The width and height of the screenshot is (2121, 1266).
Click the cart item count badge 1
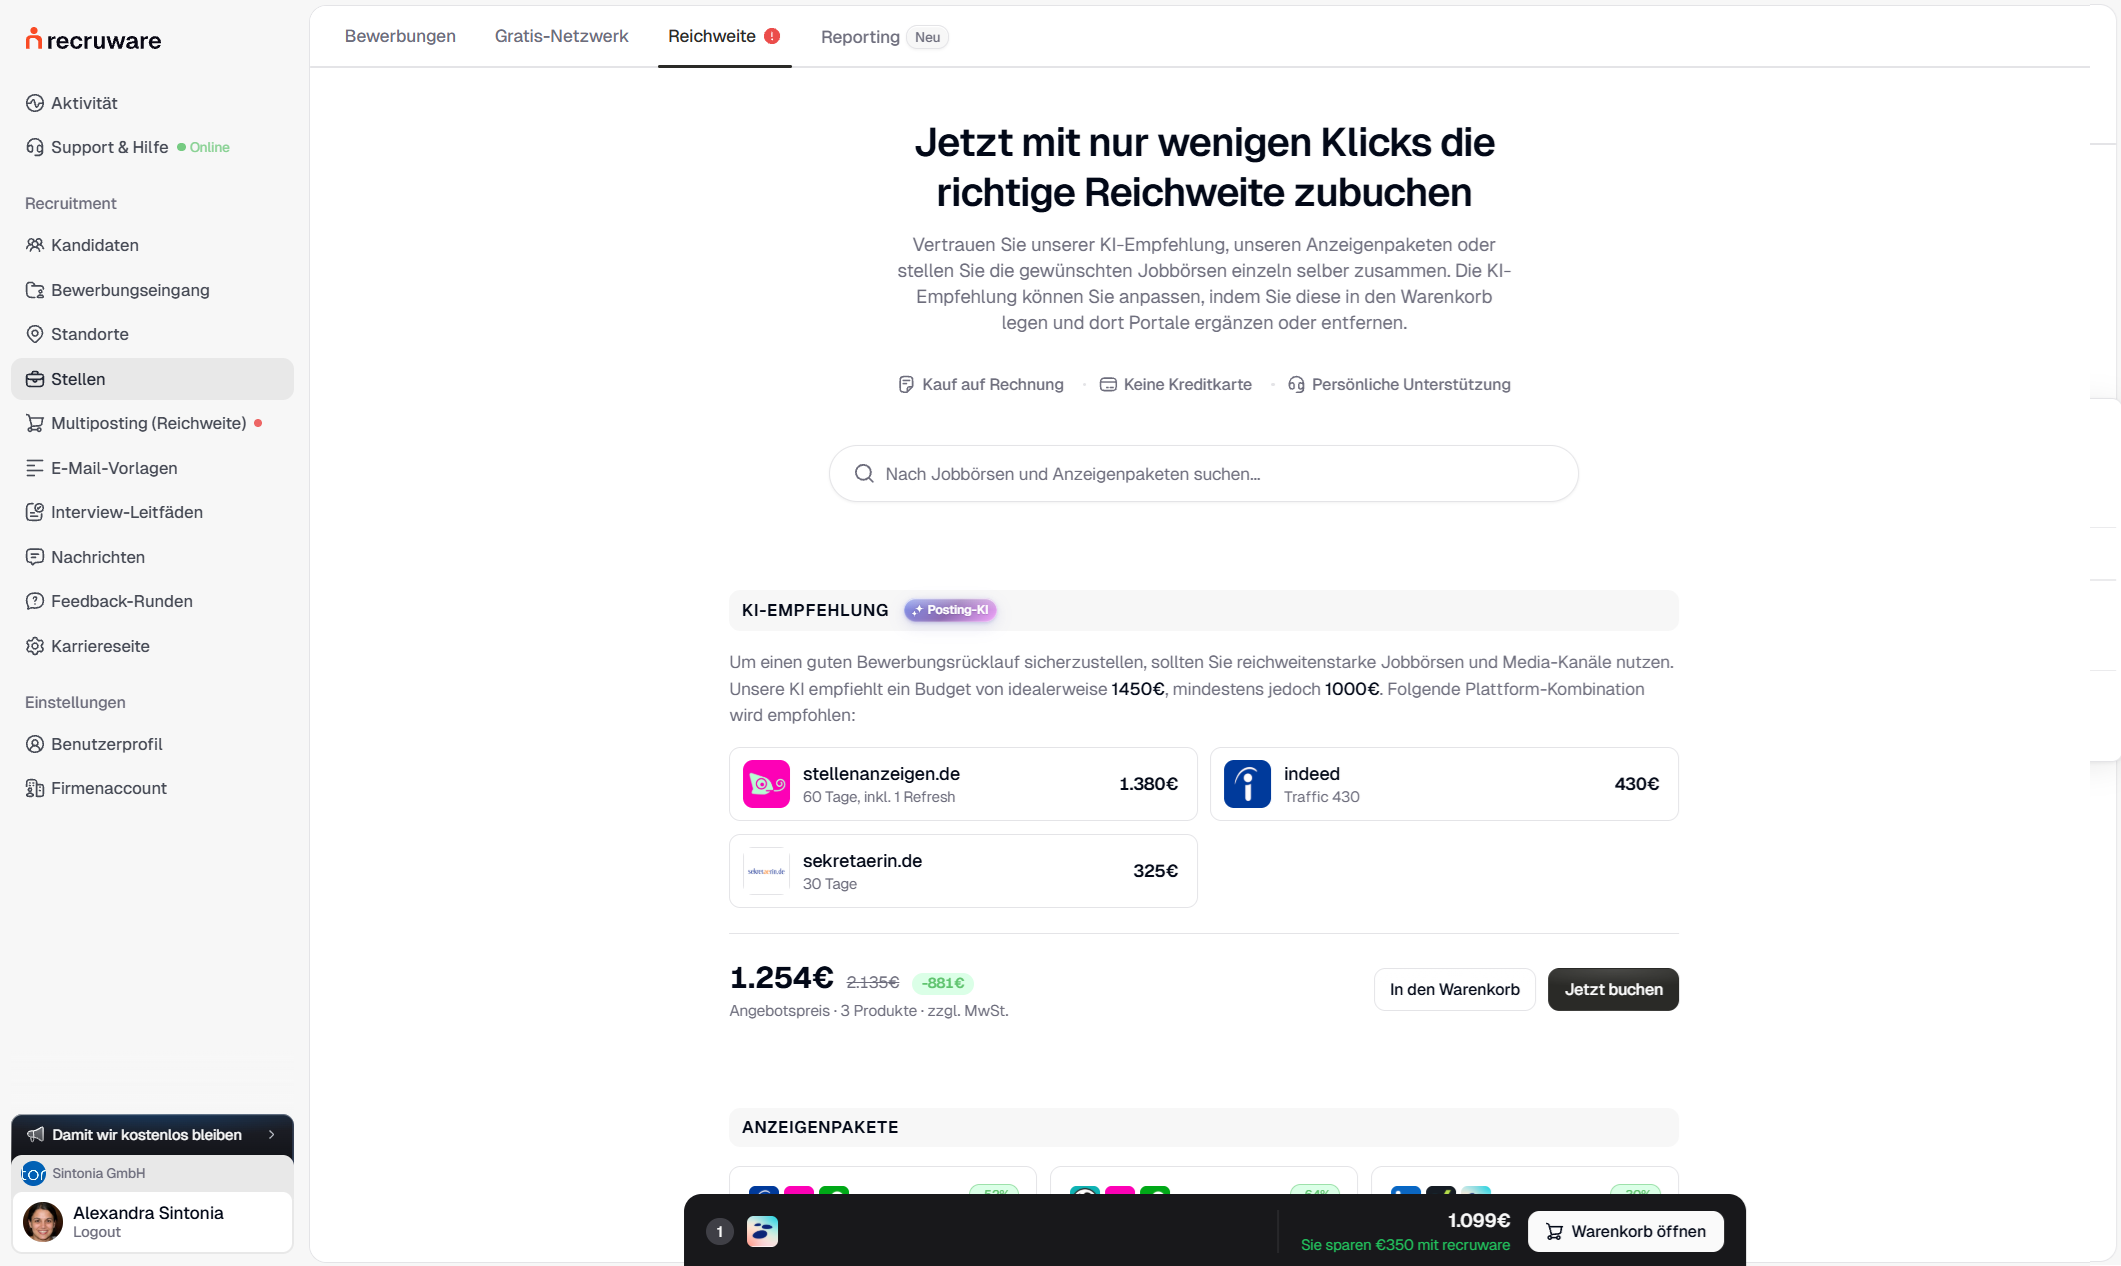coord(719,1231)
